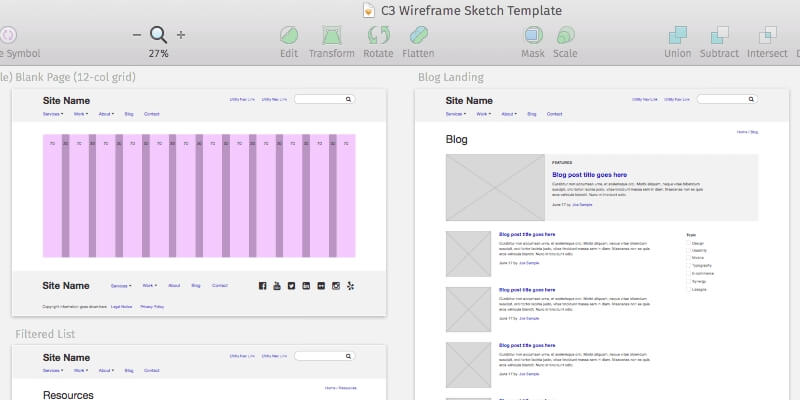
Task: Apply the Union boolean operation
Action: pos(679,36)
